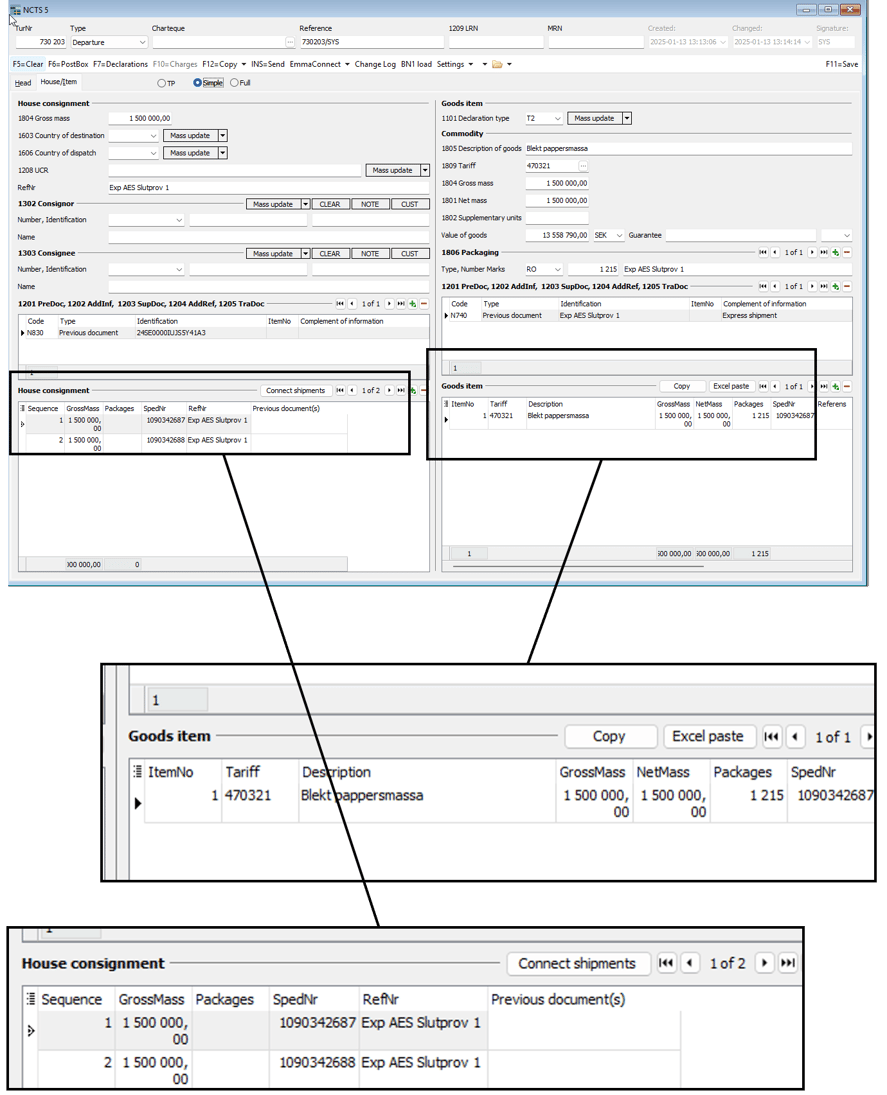
Task: Open tariff lookup ellipsis next to 470321
Action: (x=583, y=166)
